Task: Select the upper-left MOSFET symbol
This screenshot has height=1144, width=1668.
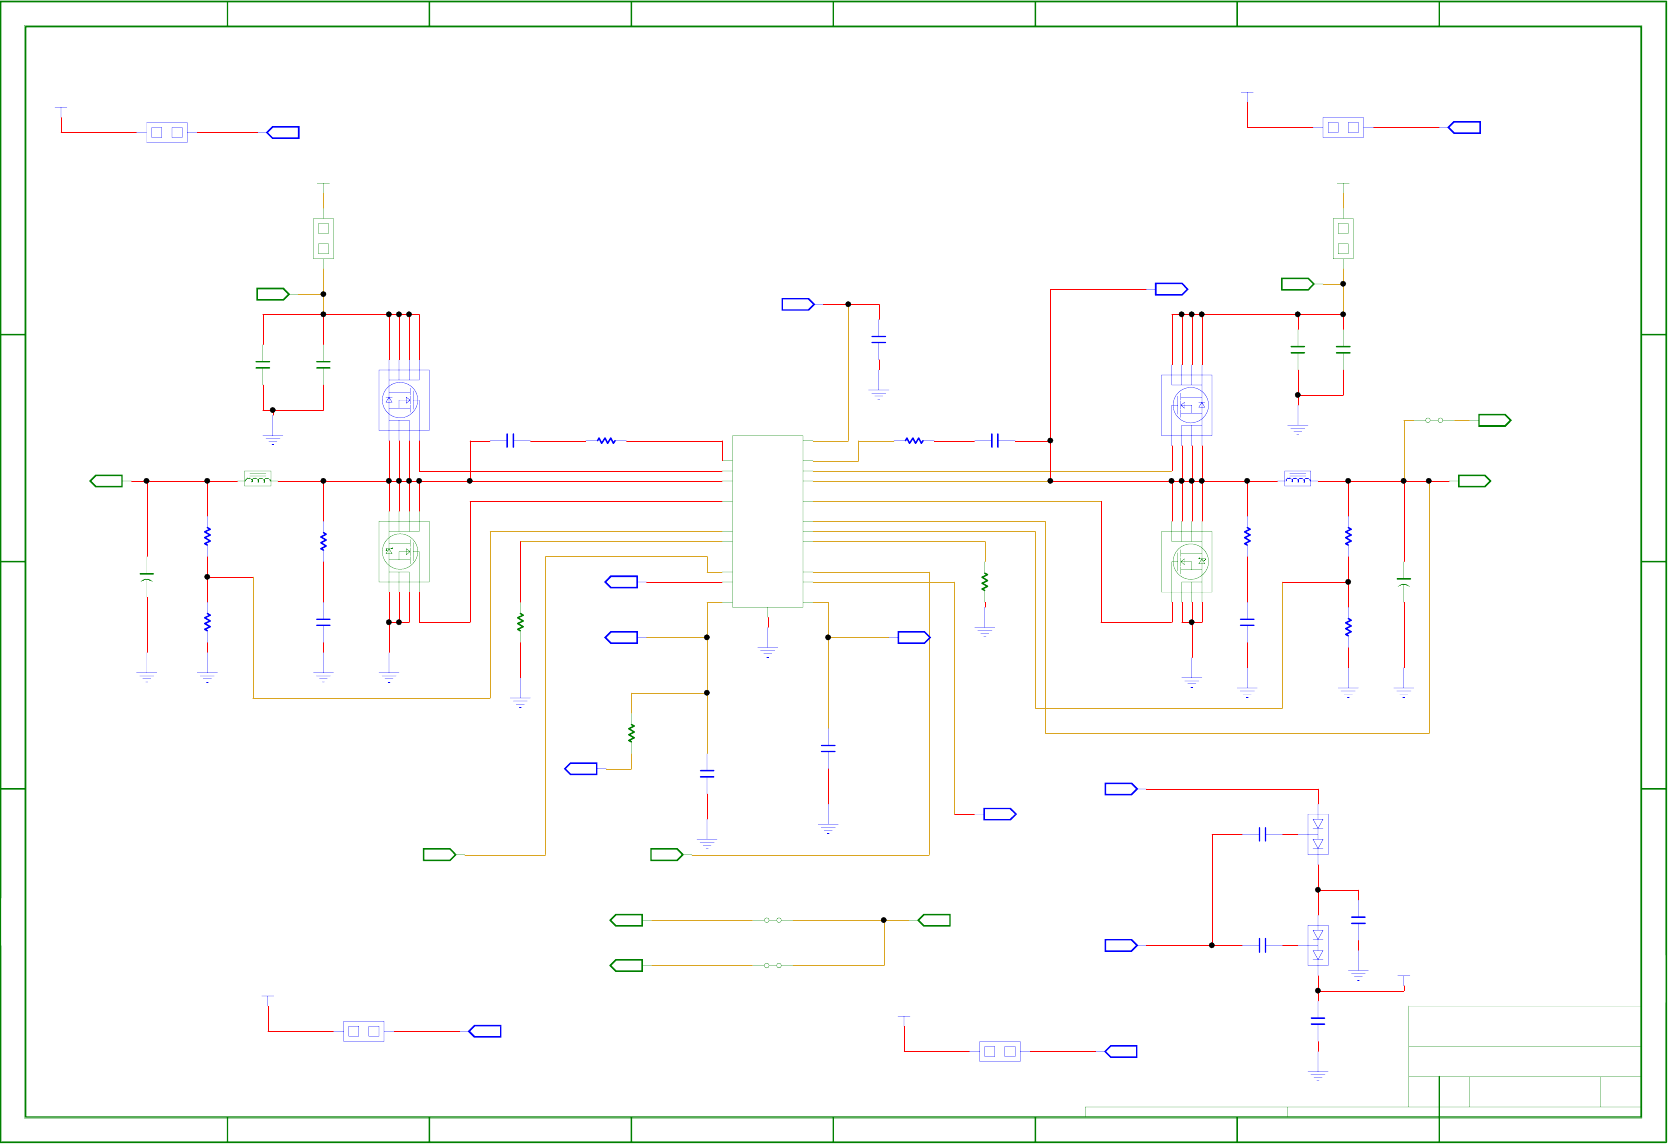Action: pos(404,400)
